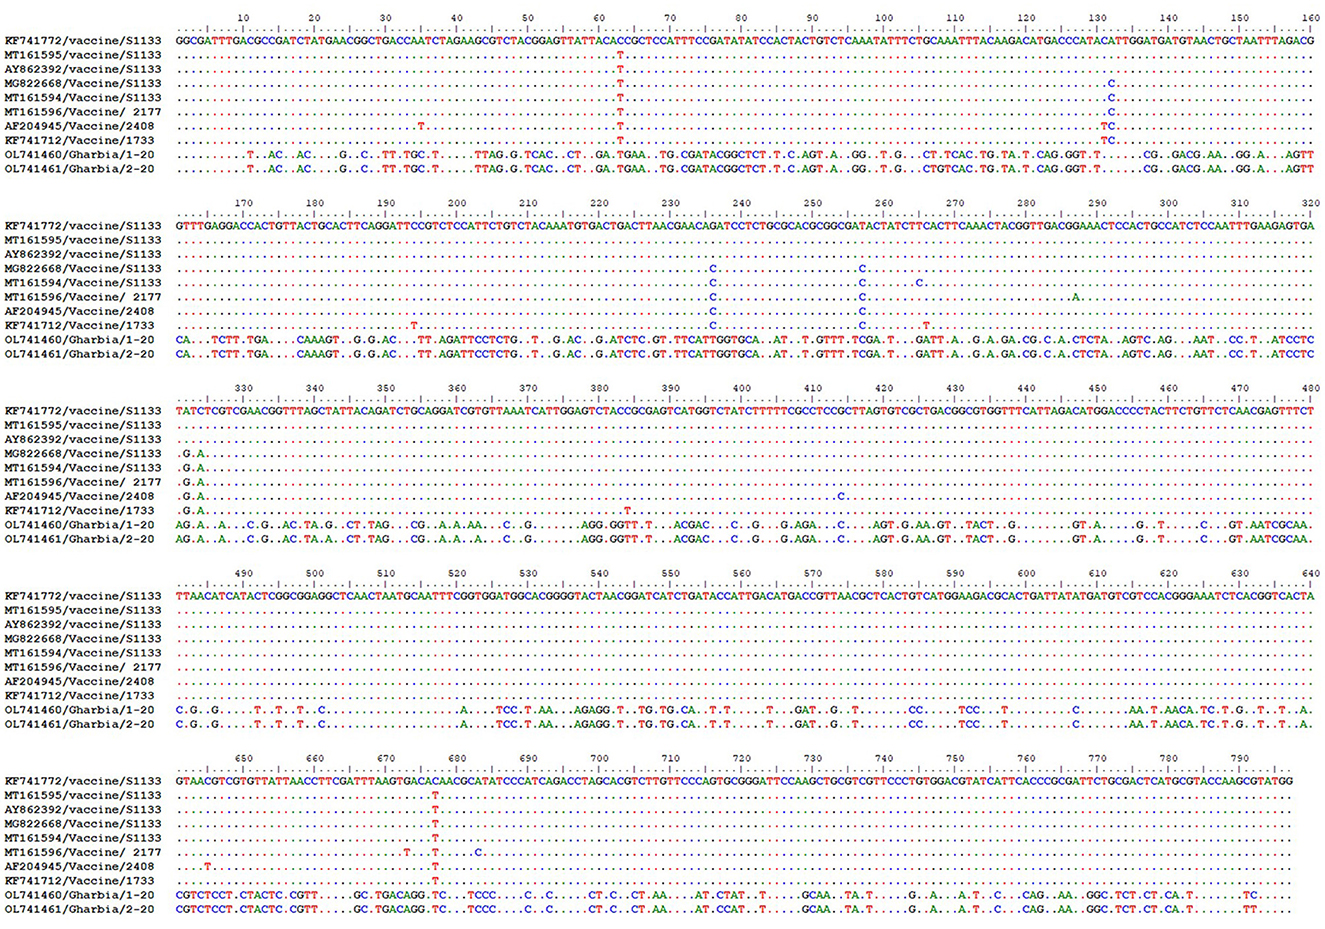
Task: Highlight MT161594/Vaccine/S1133 label in the 490–640 block
Action: pos(83,653)
